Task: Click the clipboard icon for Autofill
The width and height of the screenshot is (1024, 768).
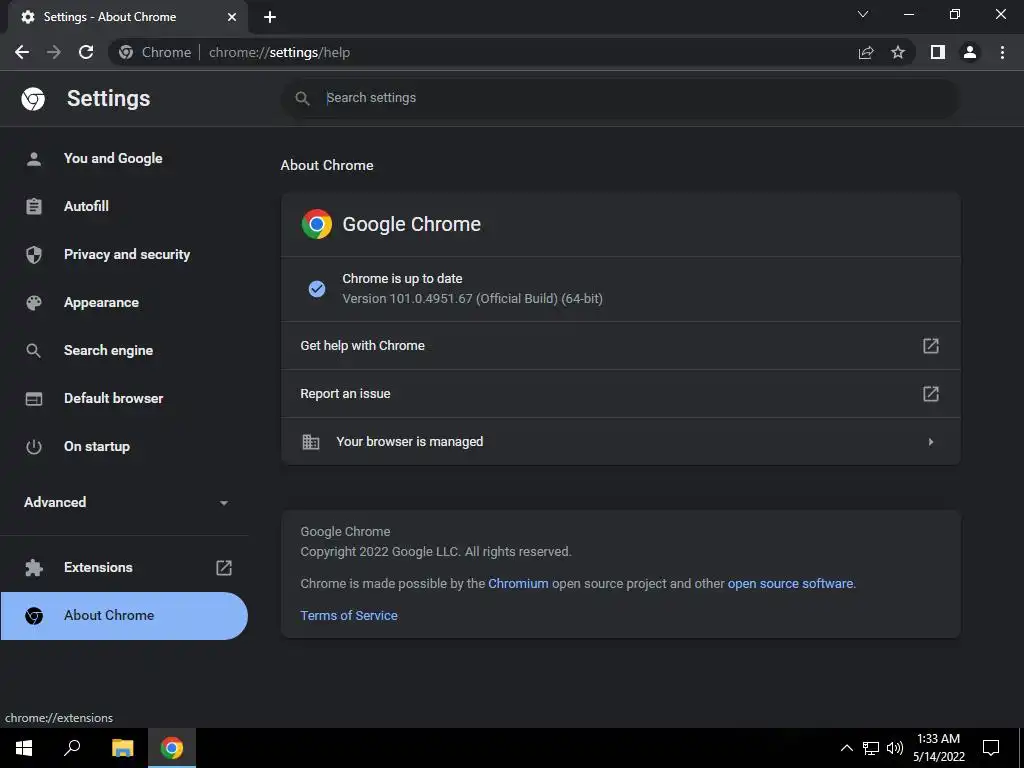Action: [x=34, y=206]
